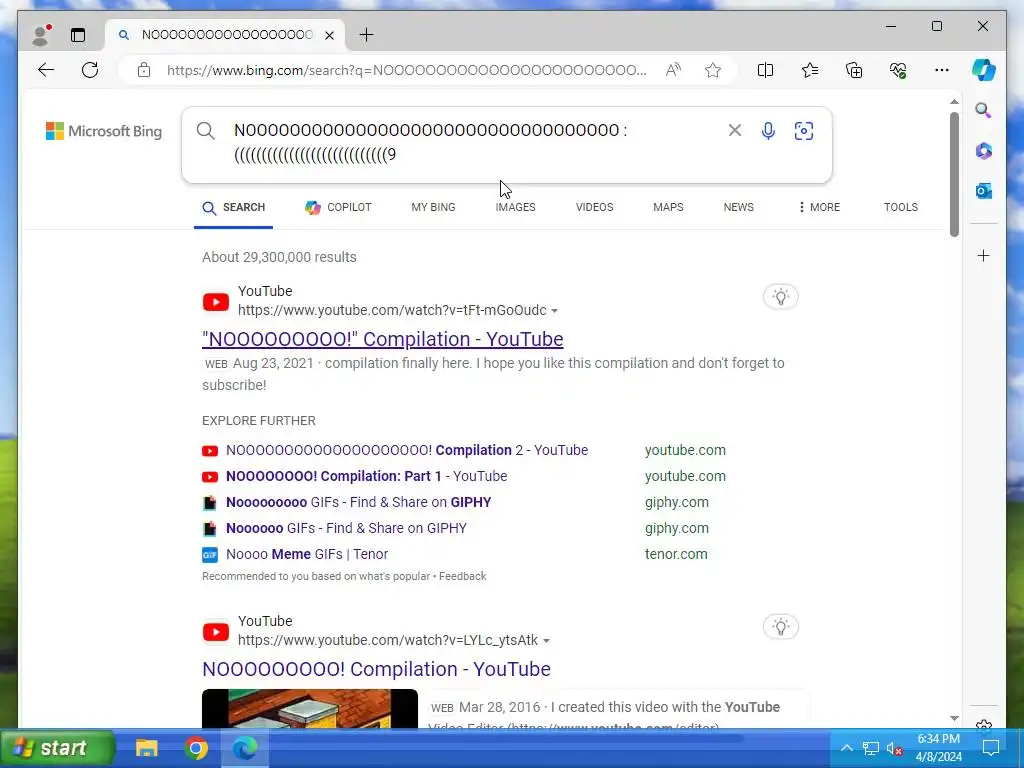The height and width of the screenshot is (768, 1024).
Task: Open Outlook in the sidebar
Action: pos(984,191)
